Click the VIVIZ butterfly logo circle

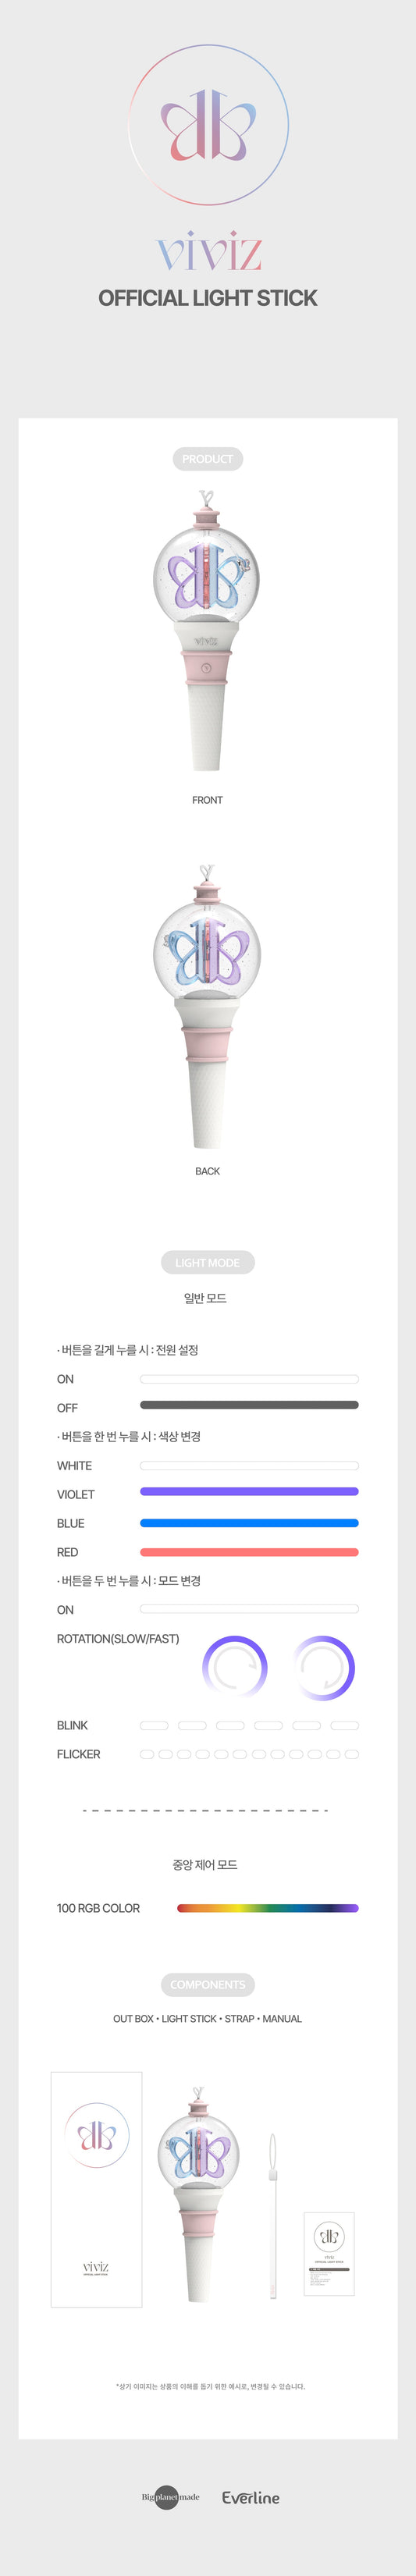(x=208, y=125)
